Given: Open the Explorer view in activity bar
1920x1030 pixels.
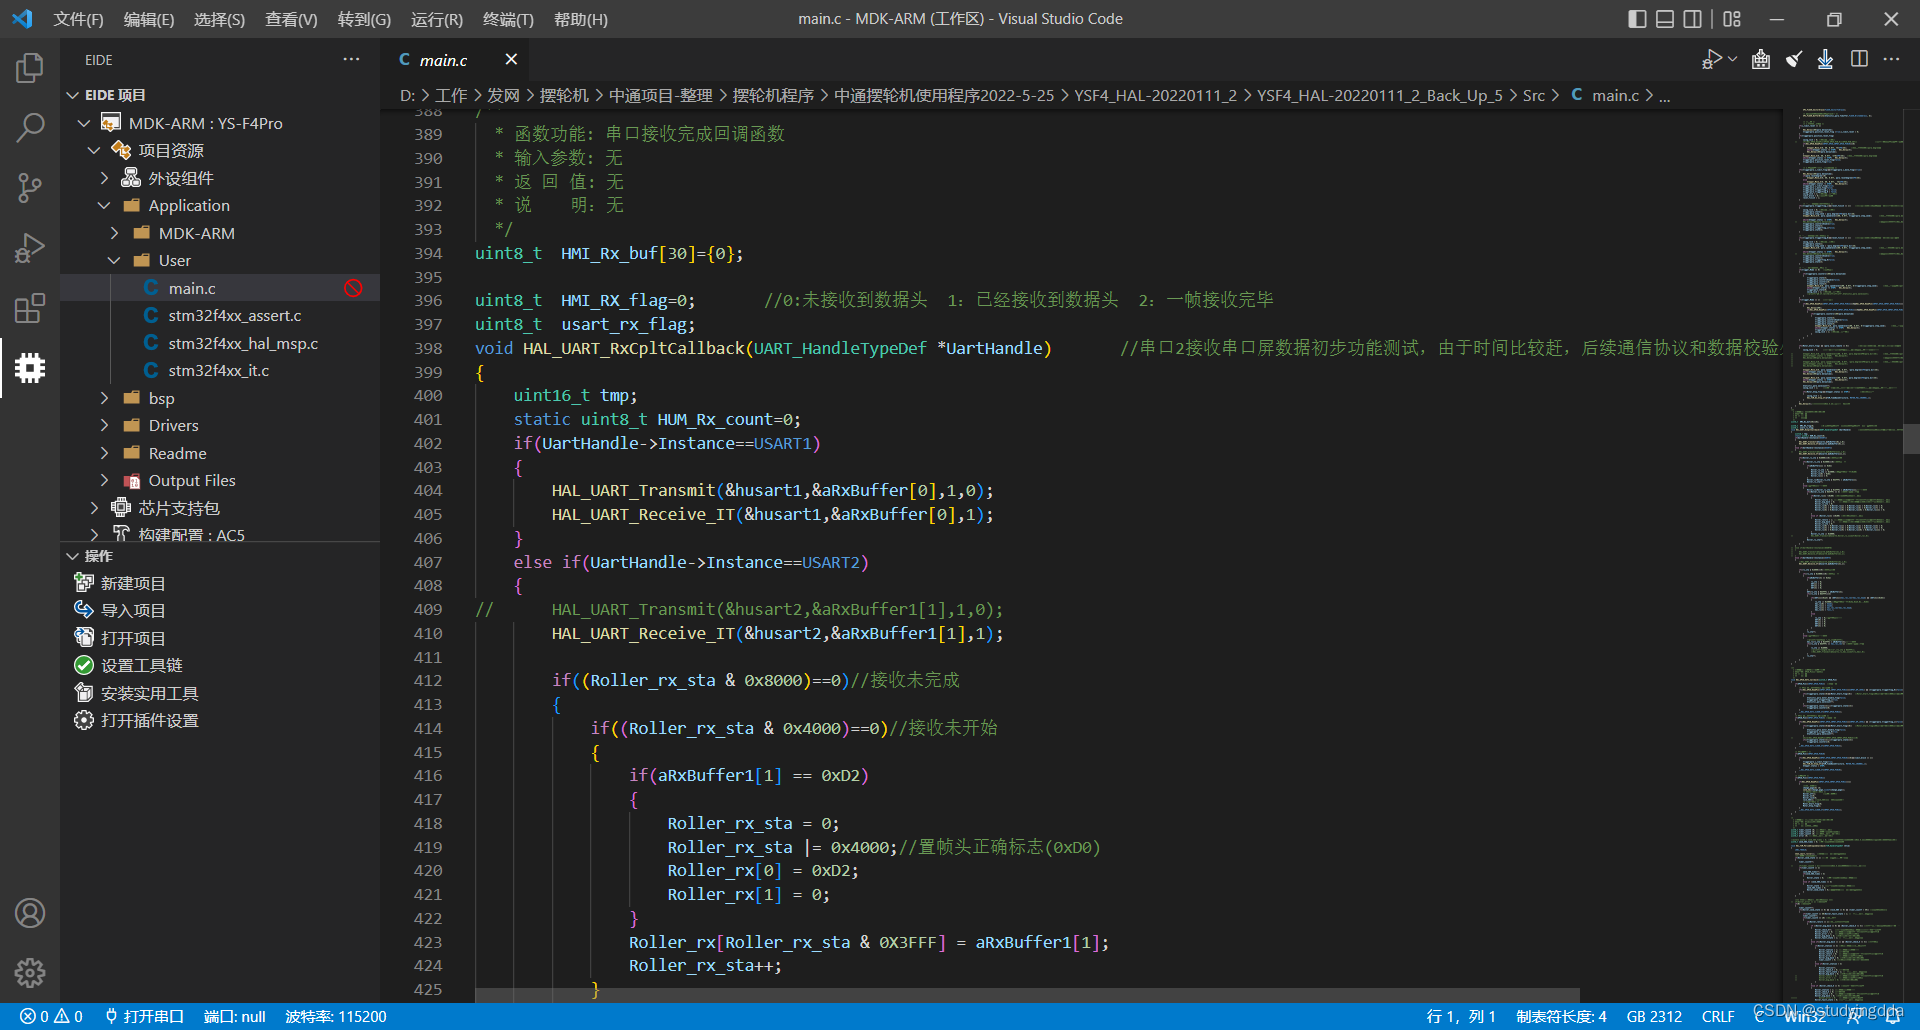Looking at the screenshot, I should click(x=30, y=68).
